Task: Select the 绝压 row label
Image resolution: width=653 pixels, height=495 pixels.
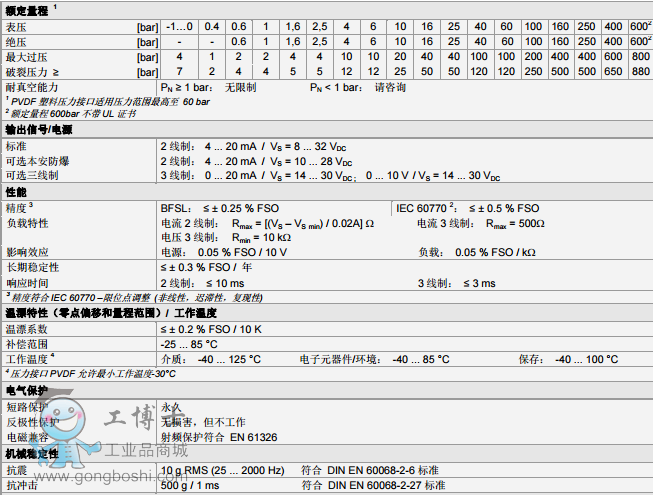Action: tap(16, 42)
